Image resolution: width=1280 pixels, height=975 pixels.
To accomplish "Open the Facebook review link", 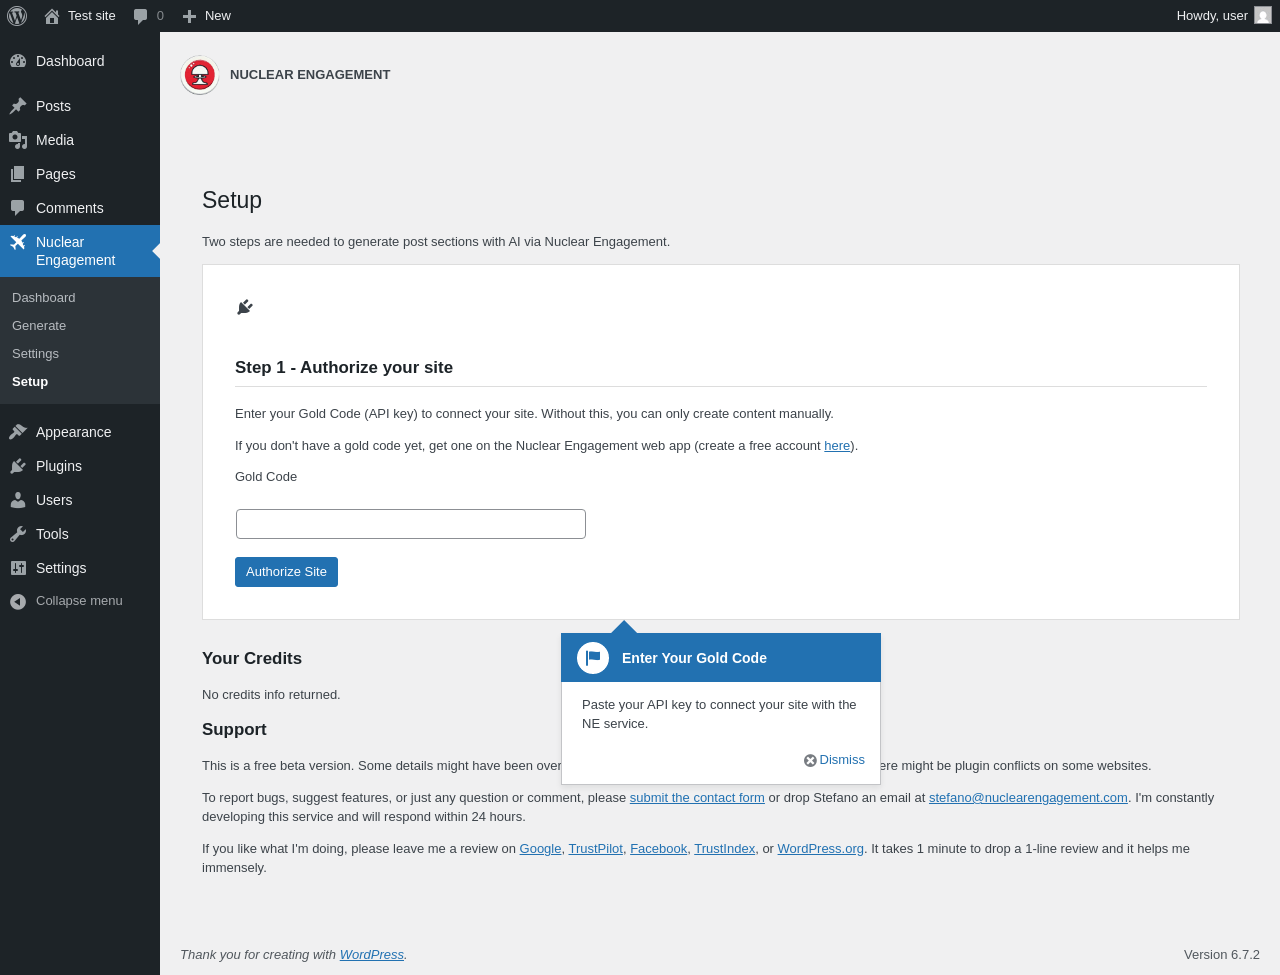I will 659,849.
